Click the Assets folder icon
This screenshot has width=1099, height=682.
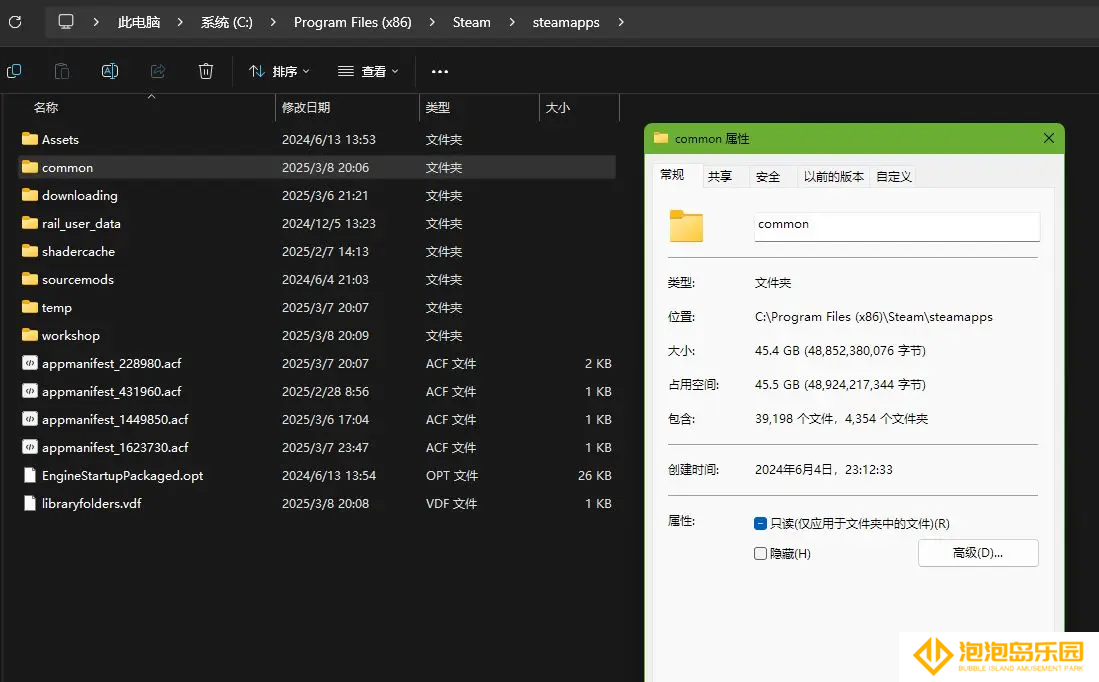coord(29,139)
